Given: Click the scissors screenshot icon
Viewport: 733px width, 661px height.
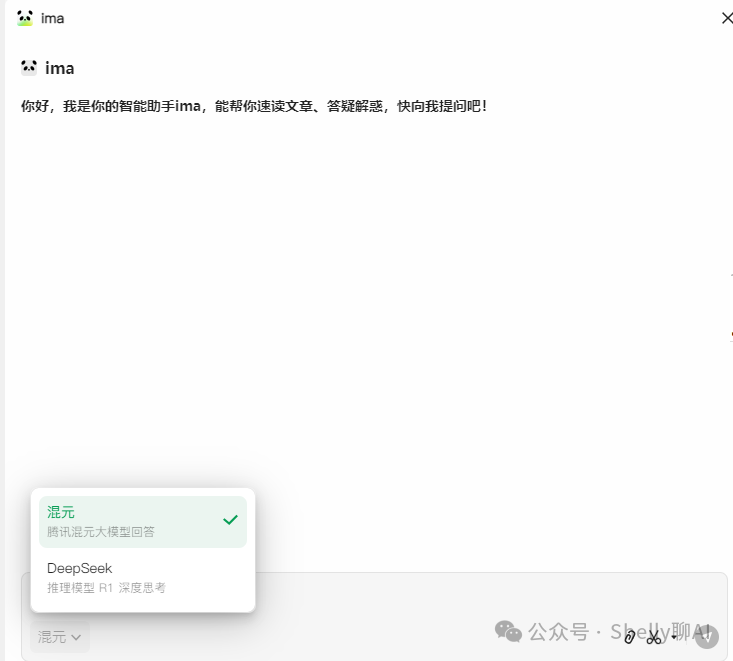Looking at the screenshot, I should pos(654,637).
